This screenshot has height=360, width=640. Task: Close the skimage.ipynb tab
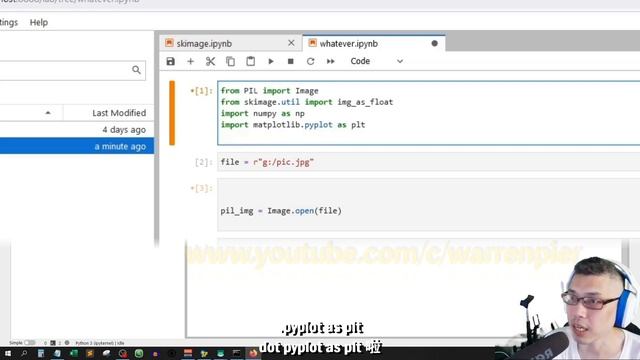(291, 43)
